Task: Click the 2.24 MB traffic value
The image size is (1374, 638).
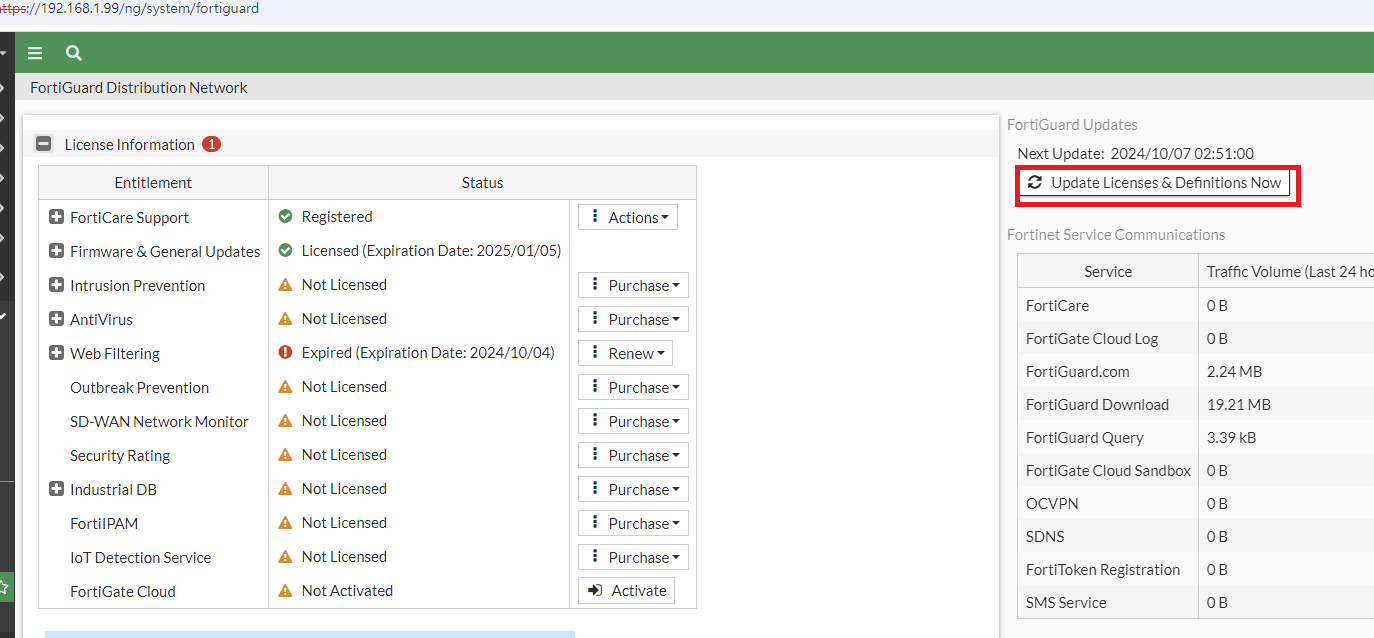Action: point(1234,371)
